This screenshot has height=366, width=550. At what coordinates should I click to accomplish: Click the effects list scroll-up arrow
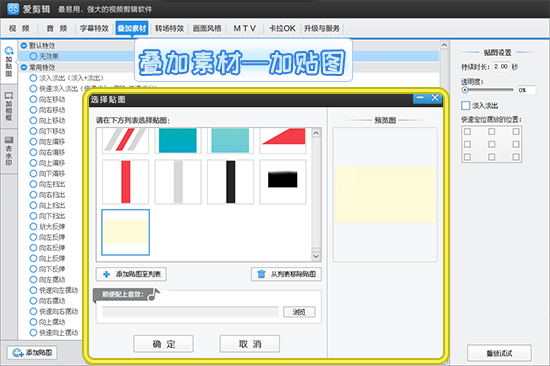click(x=444, y=45)
